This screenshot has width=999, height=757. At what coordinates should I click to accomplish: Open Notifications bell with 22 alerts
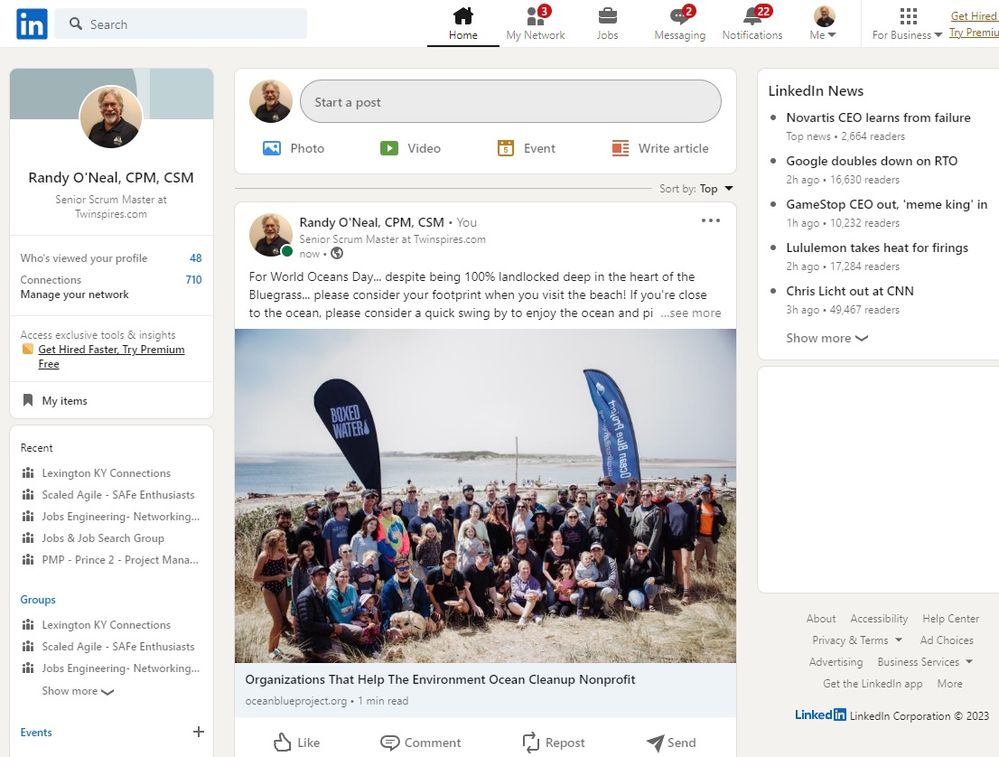[x=752, y=24]
